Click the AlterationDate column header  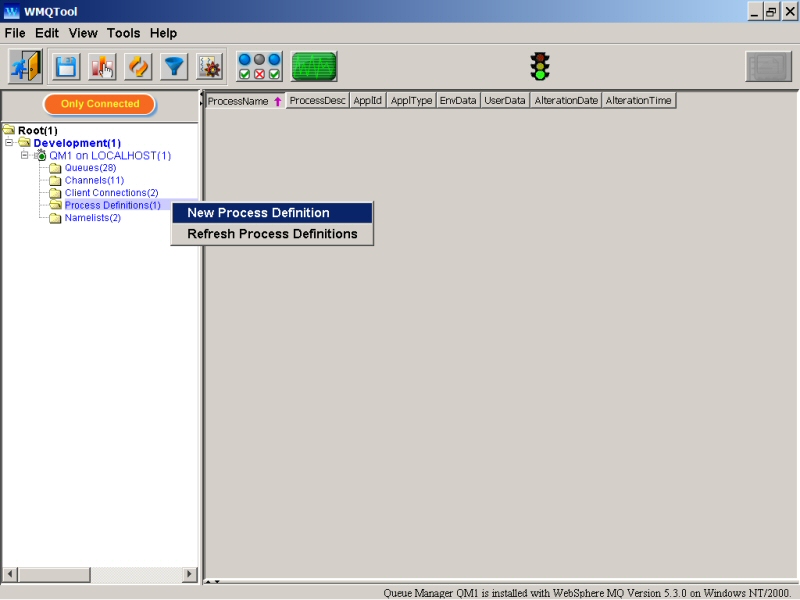point(566,101)
